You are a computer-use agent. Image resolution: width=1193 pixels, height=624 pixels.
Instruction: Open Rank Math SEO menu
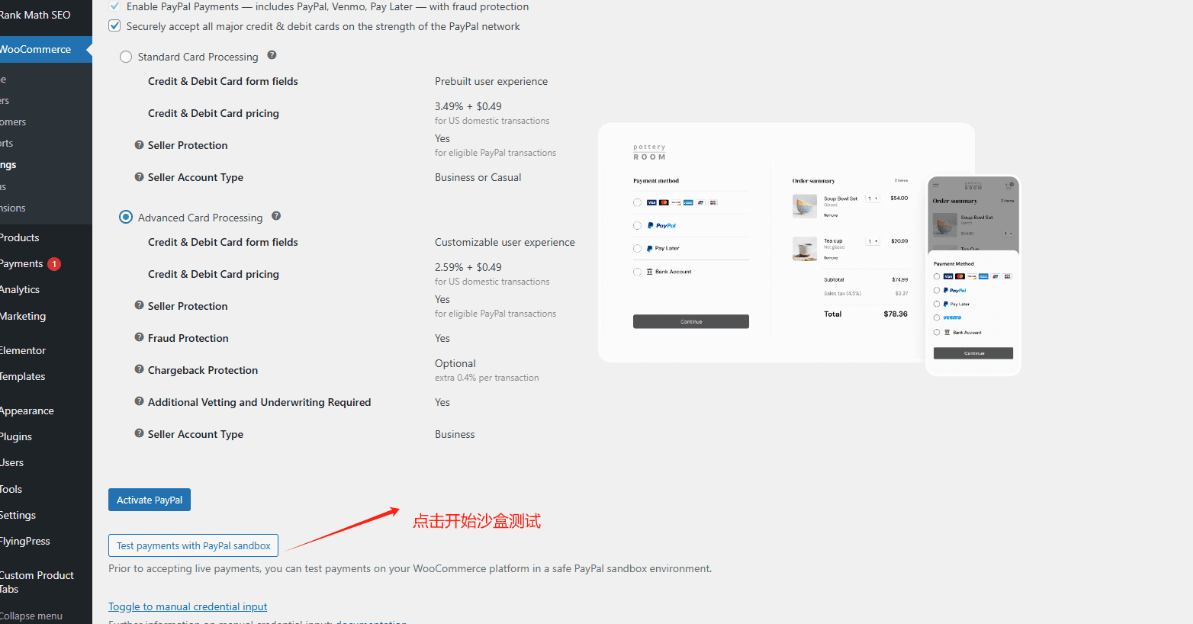coord(34,15)
